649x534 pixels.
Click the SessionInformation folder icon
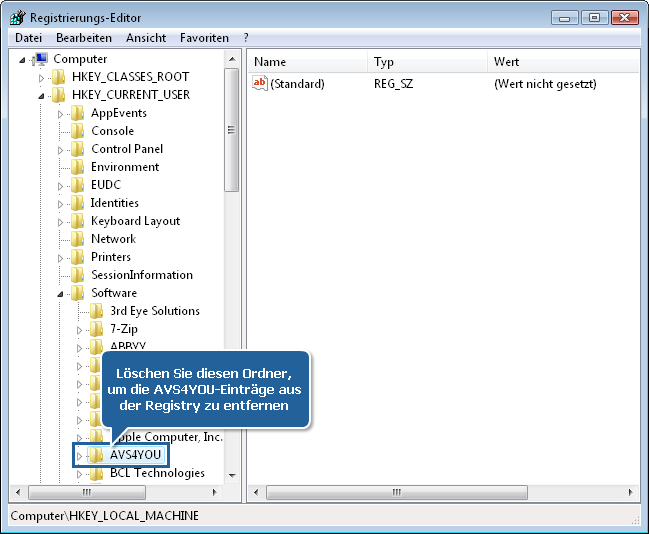77,275
